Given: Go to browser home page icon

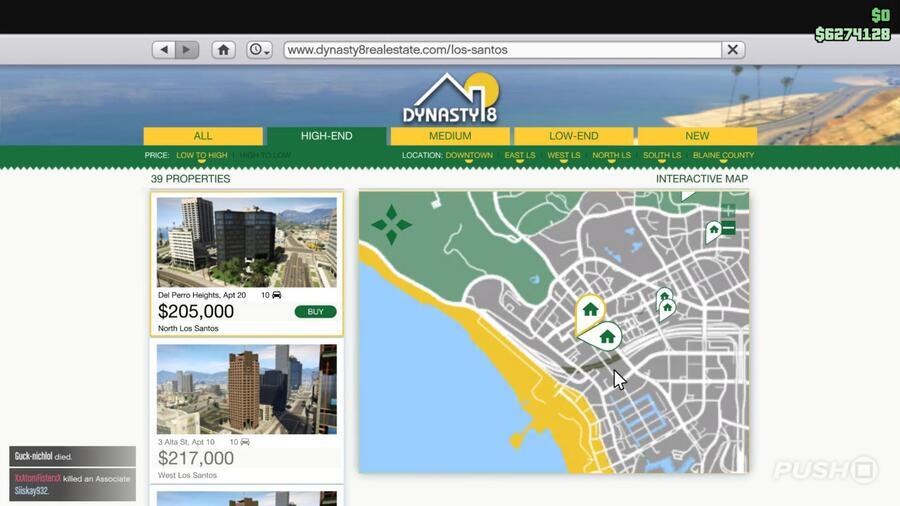Looking at the screenshot, I should (223, 50).
